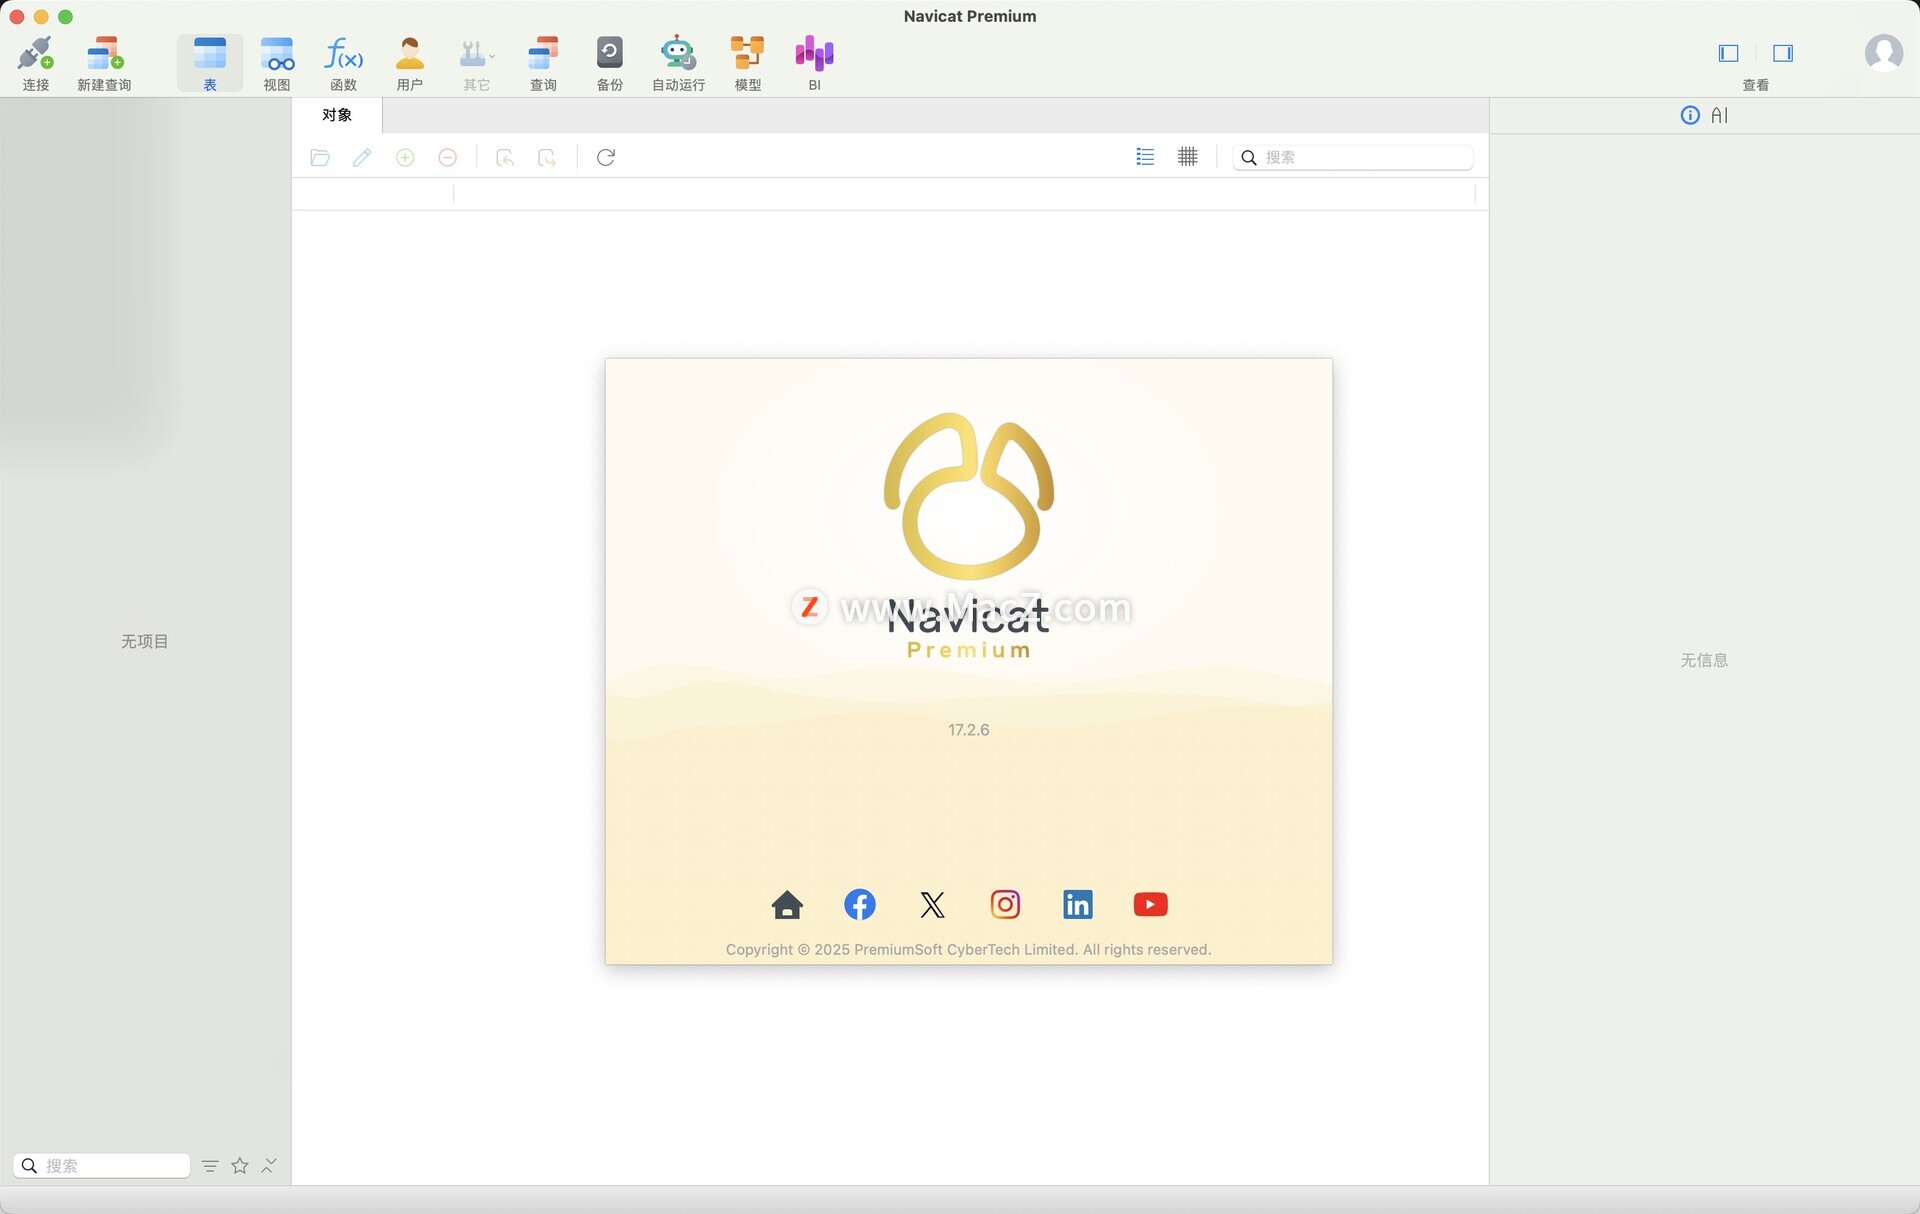The image size is (1920, 1214).
Task: Expand the 其它 other objects dropdown
Action: point(477,63)
